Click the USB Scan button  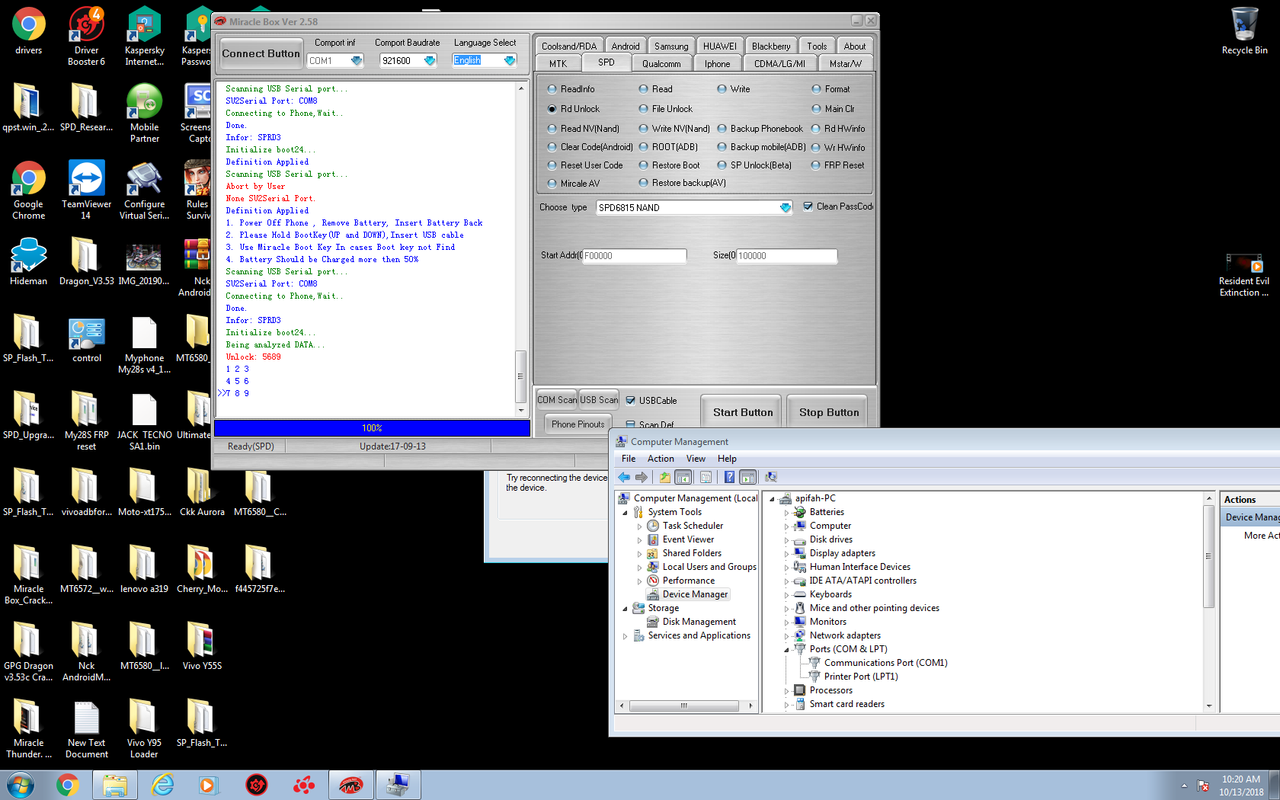click(x=600, y=400)
